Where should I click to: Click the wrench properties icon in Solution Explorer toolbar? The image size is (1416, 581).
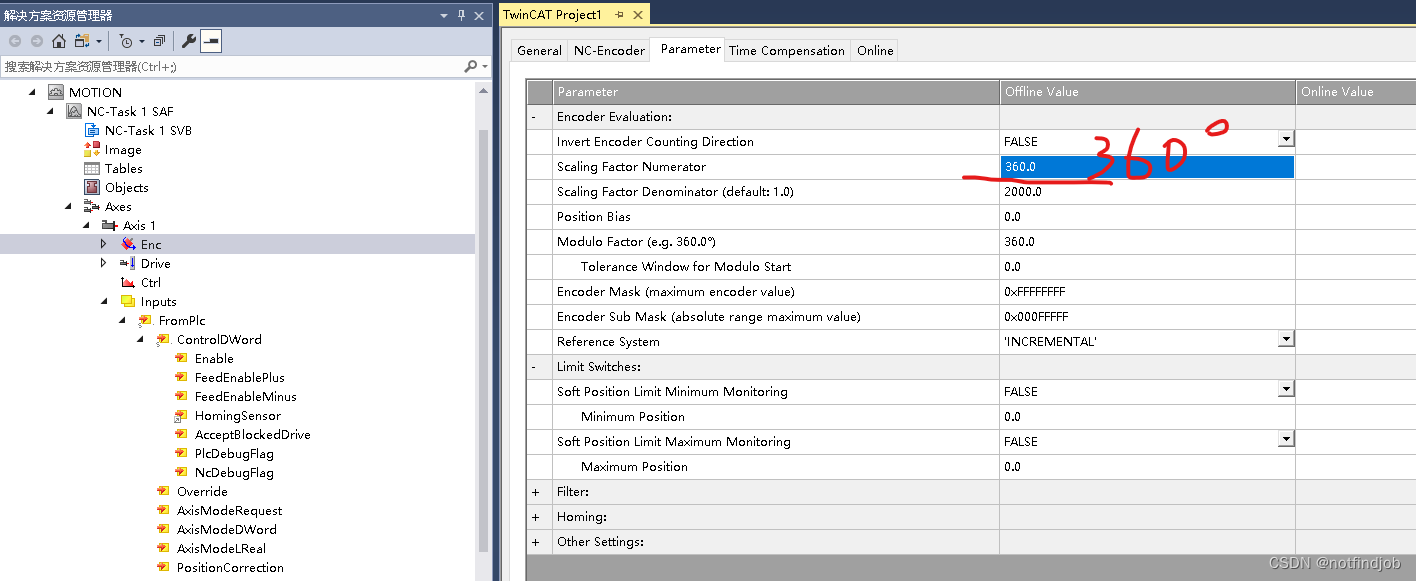pyautogui.click(x=188, y=41)
